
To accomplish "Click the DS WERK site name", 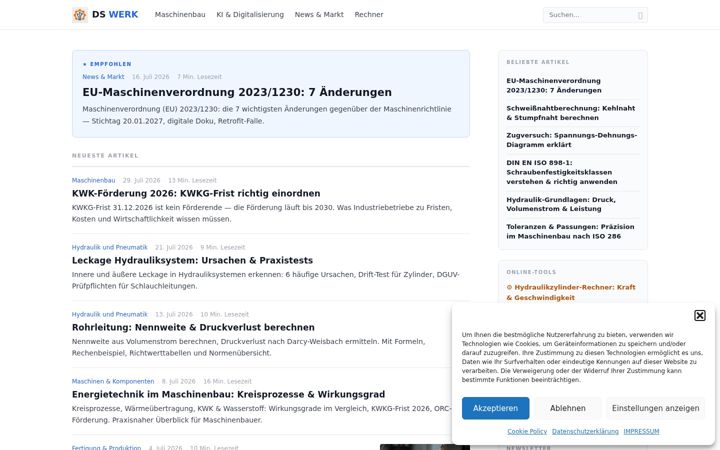I will pyautogui.click(x=115, y=15).
